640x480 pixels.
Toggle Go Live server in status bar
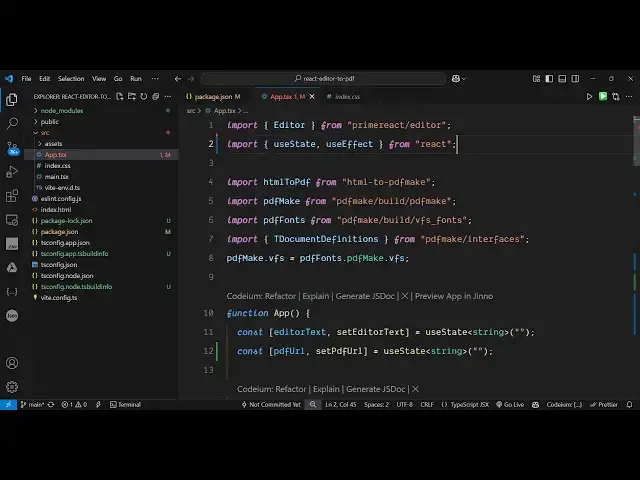[x=510, y=404]
